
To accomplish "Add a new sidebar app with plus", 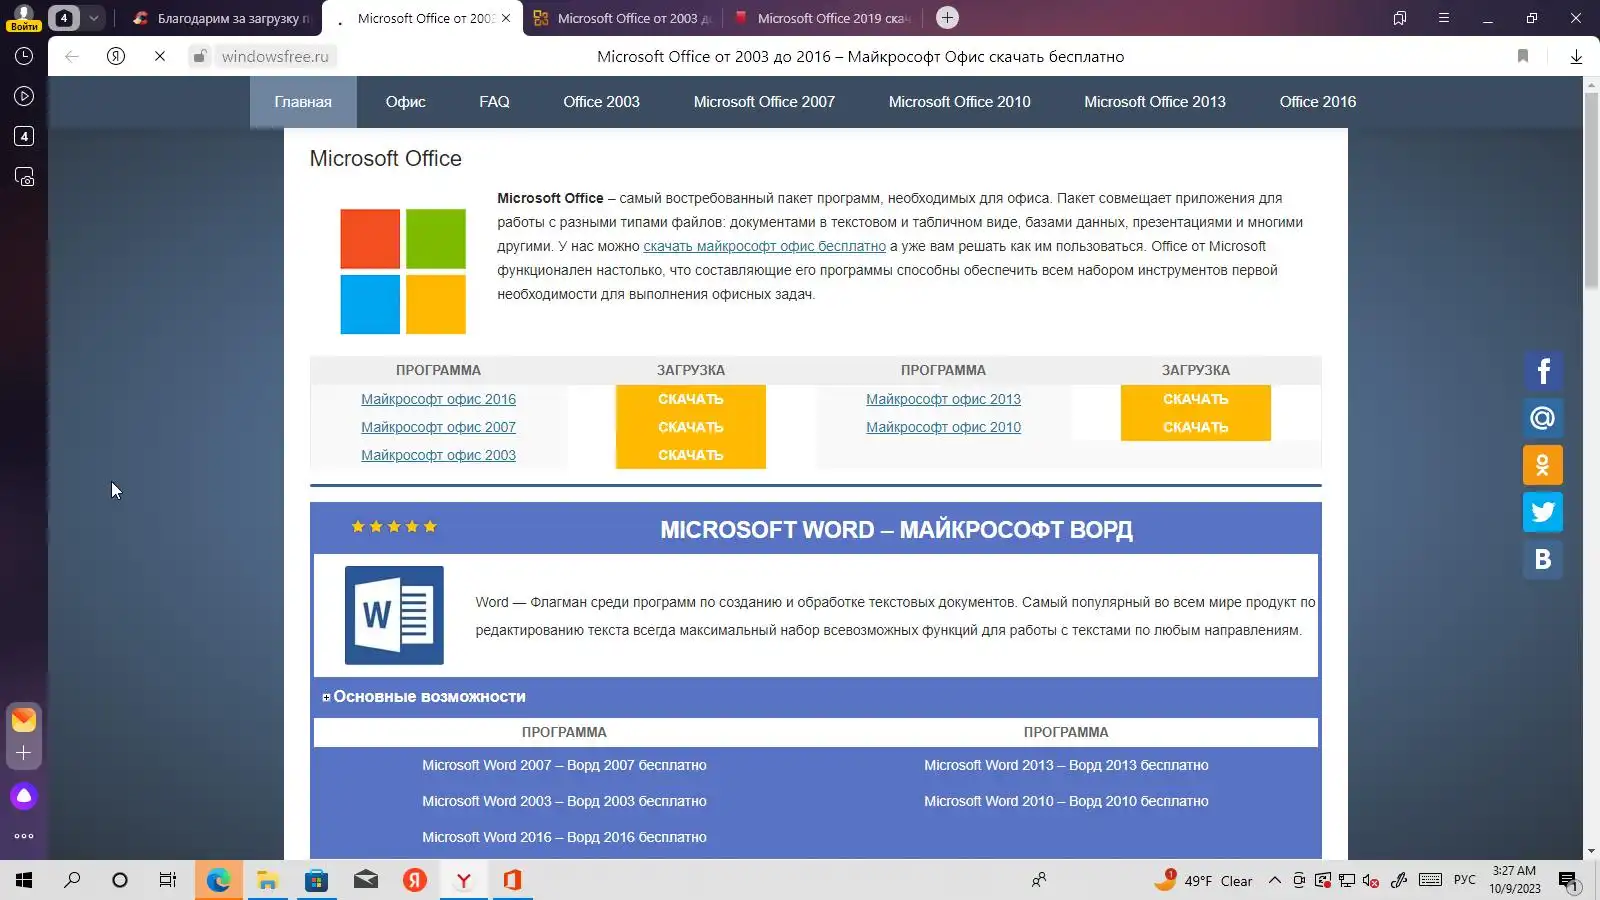I will (x=24, y=753).
